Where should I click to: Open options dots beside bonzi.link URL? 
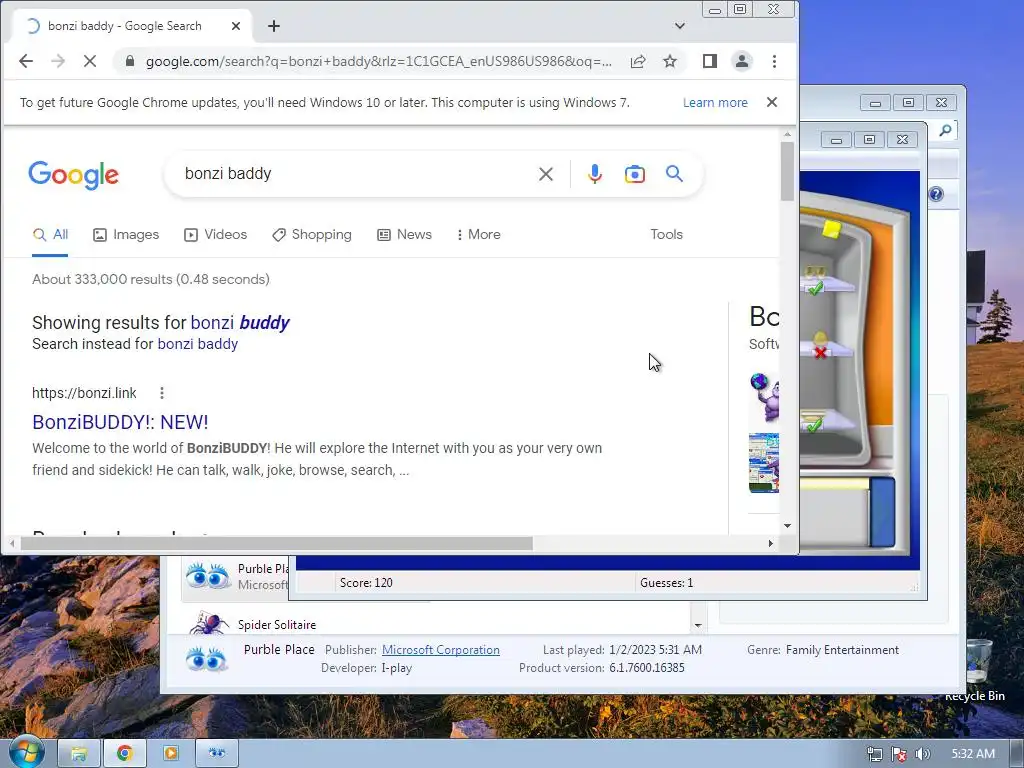pos(162,393)
